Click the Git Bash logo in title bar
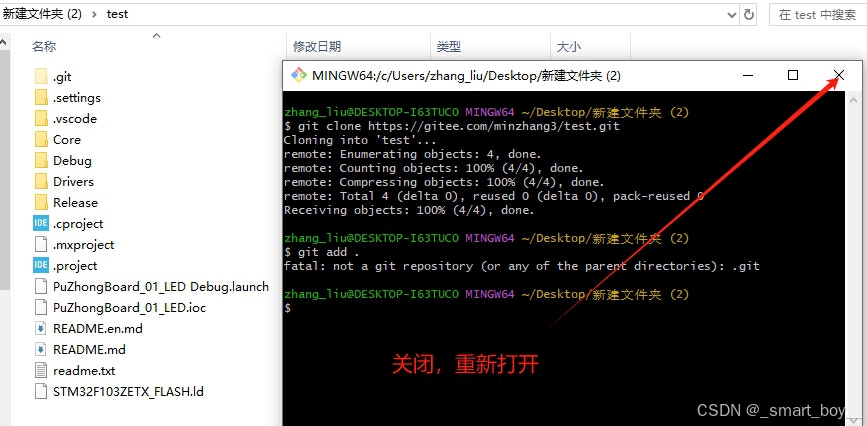The height and width of the screenshot is (426, 867). click(x=299, y=75)
